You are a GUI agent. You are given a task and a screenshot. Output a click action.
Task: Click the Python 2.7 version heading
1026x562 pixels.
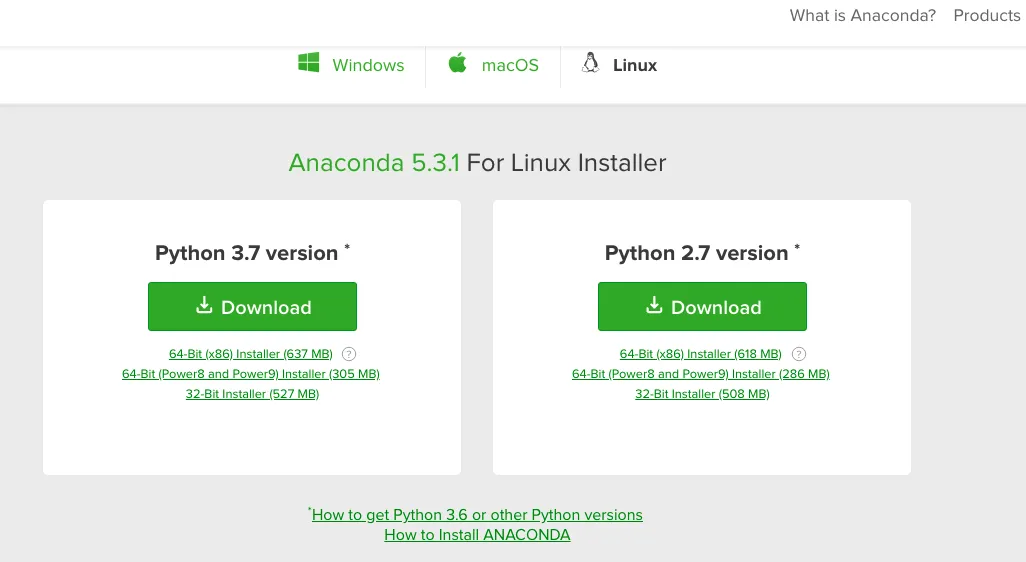[x=702, y=253]
